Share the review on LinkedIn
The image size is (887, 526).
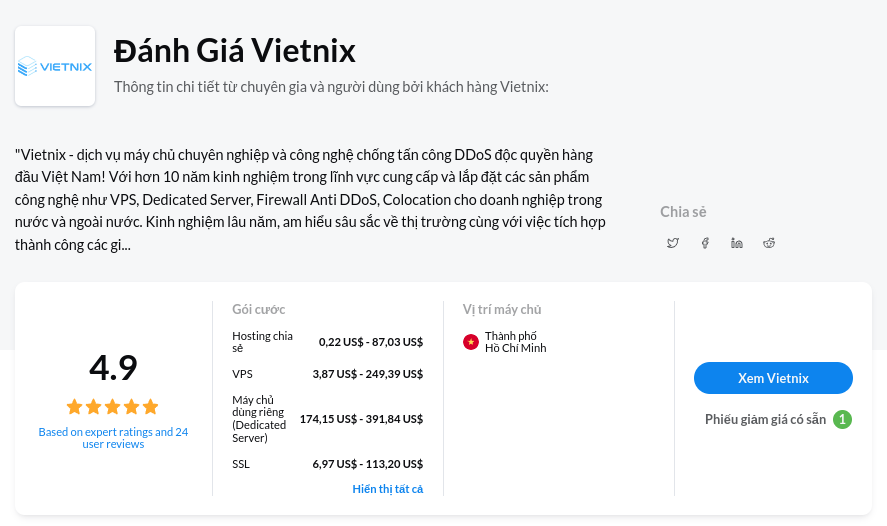[x=737, y=243]
